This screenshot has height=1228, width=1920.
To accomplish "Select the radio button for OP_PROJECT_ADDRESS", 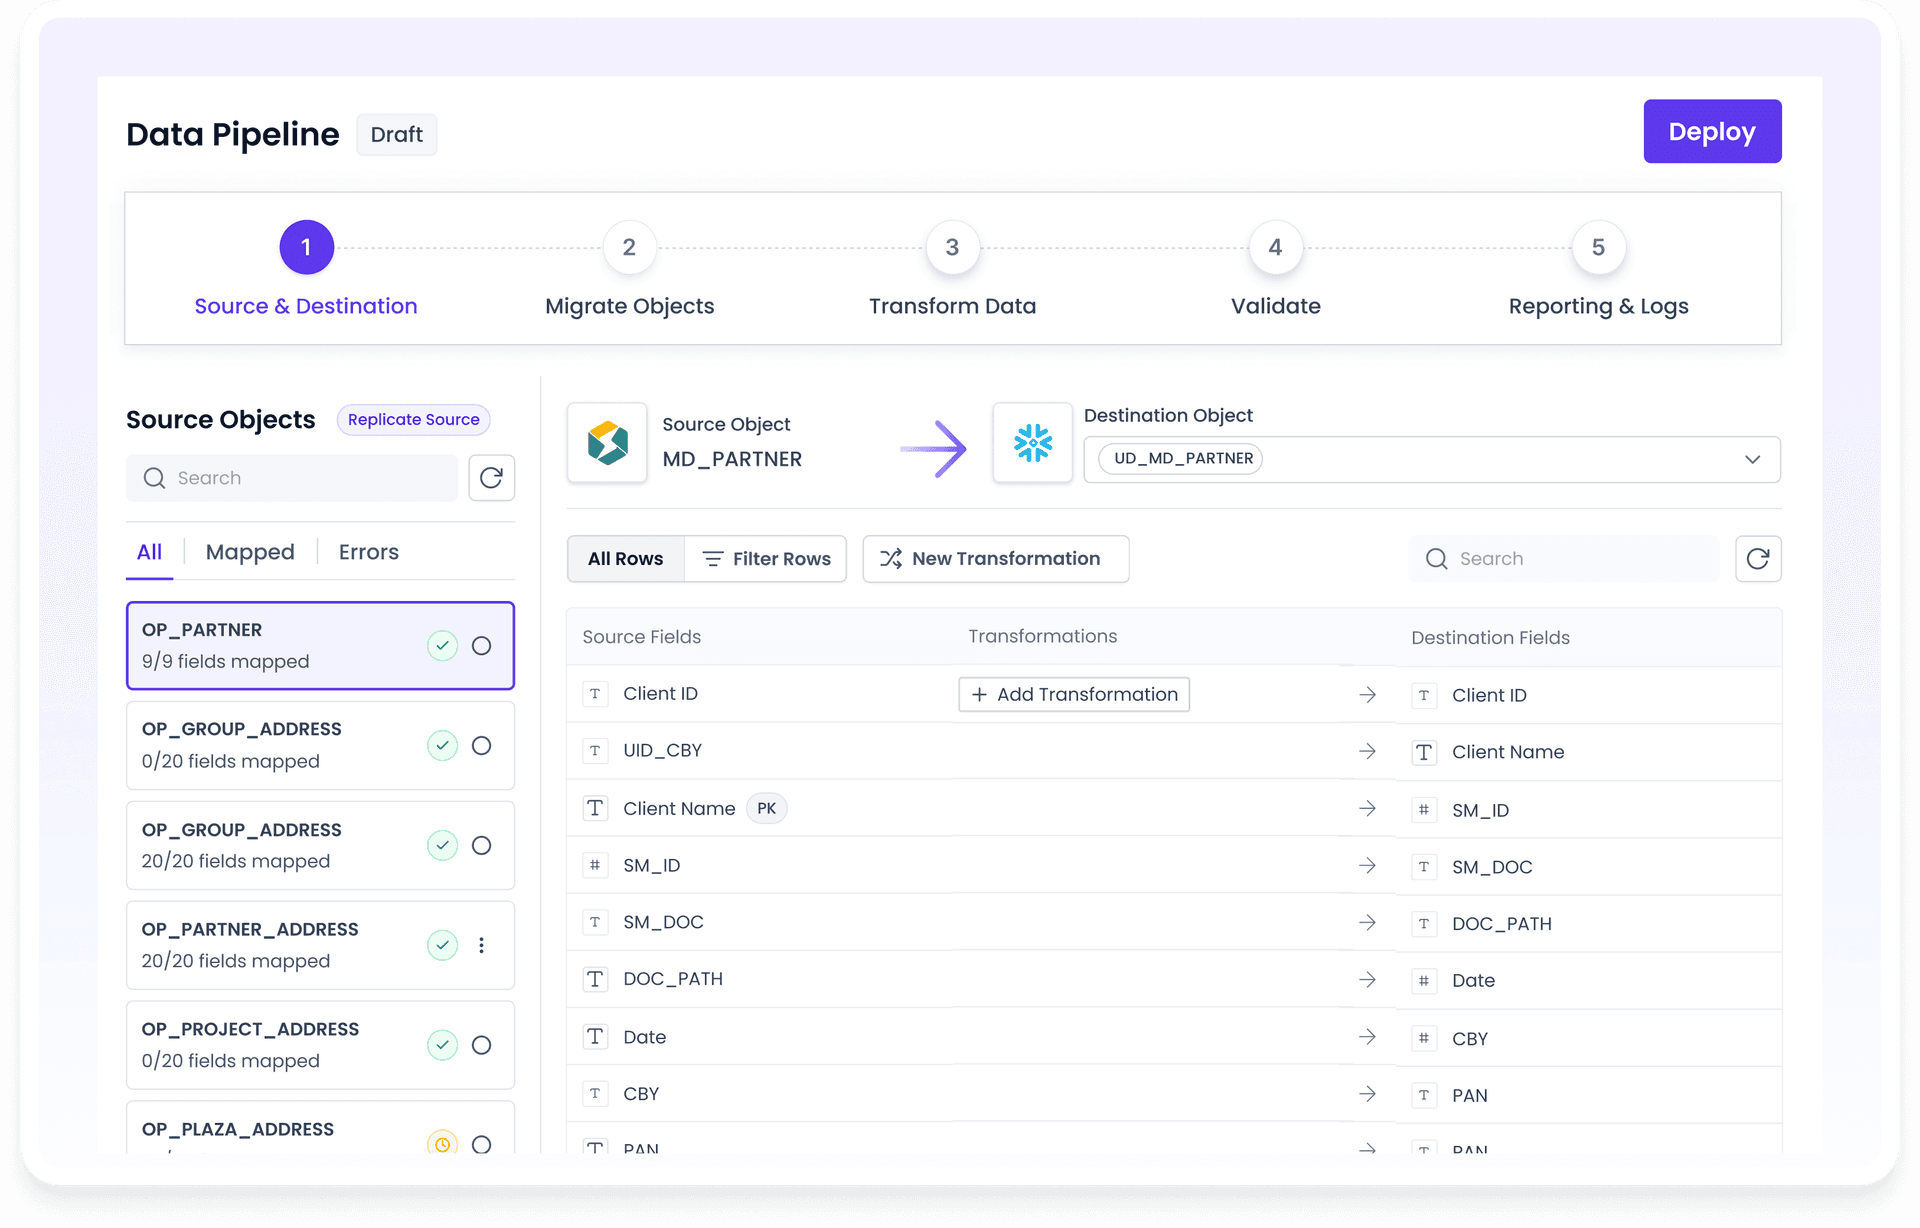I will click(x=482, y=1044).
